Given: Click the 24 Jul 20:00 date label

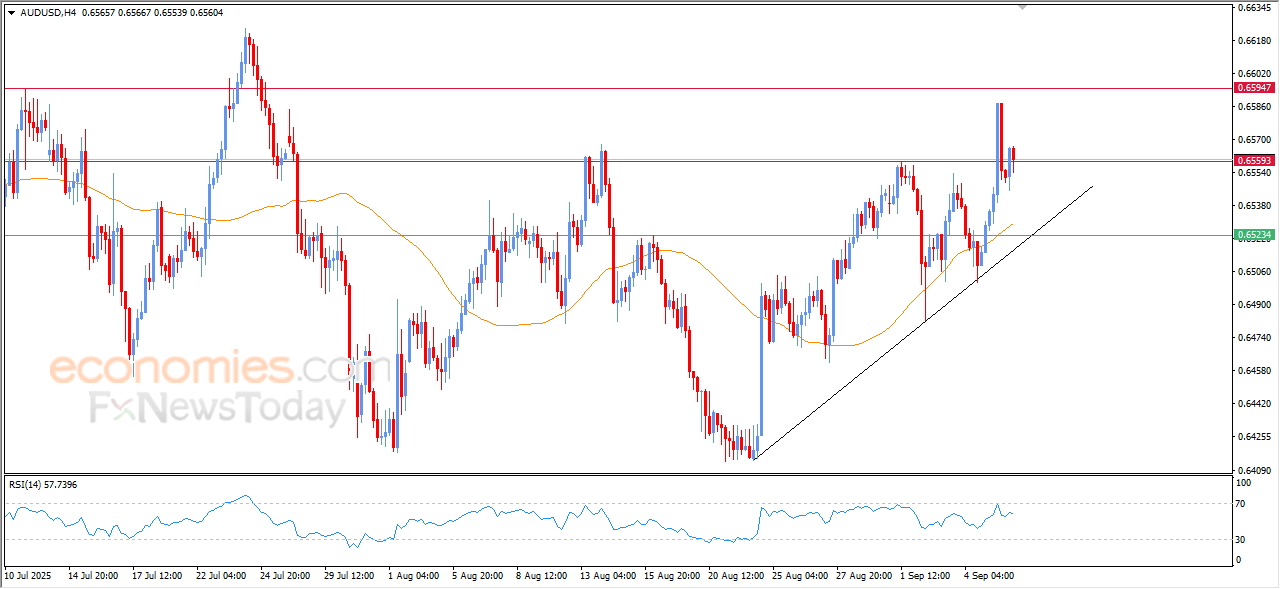Looking at the screenshot, I should 285,576.
